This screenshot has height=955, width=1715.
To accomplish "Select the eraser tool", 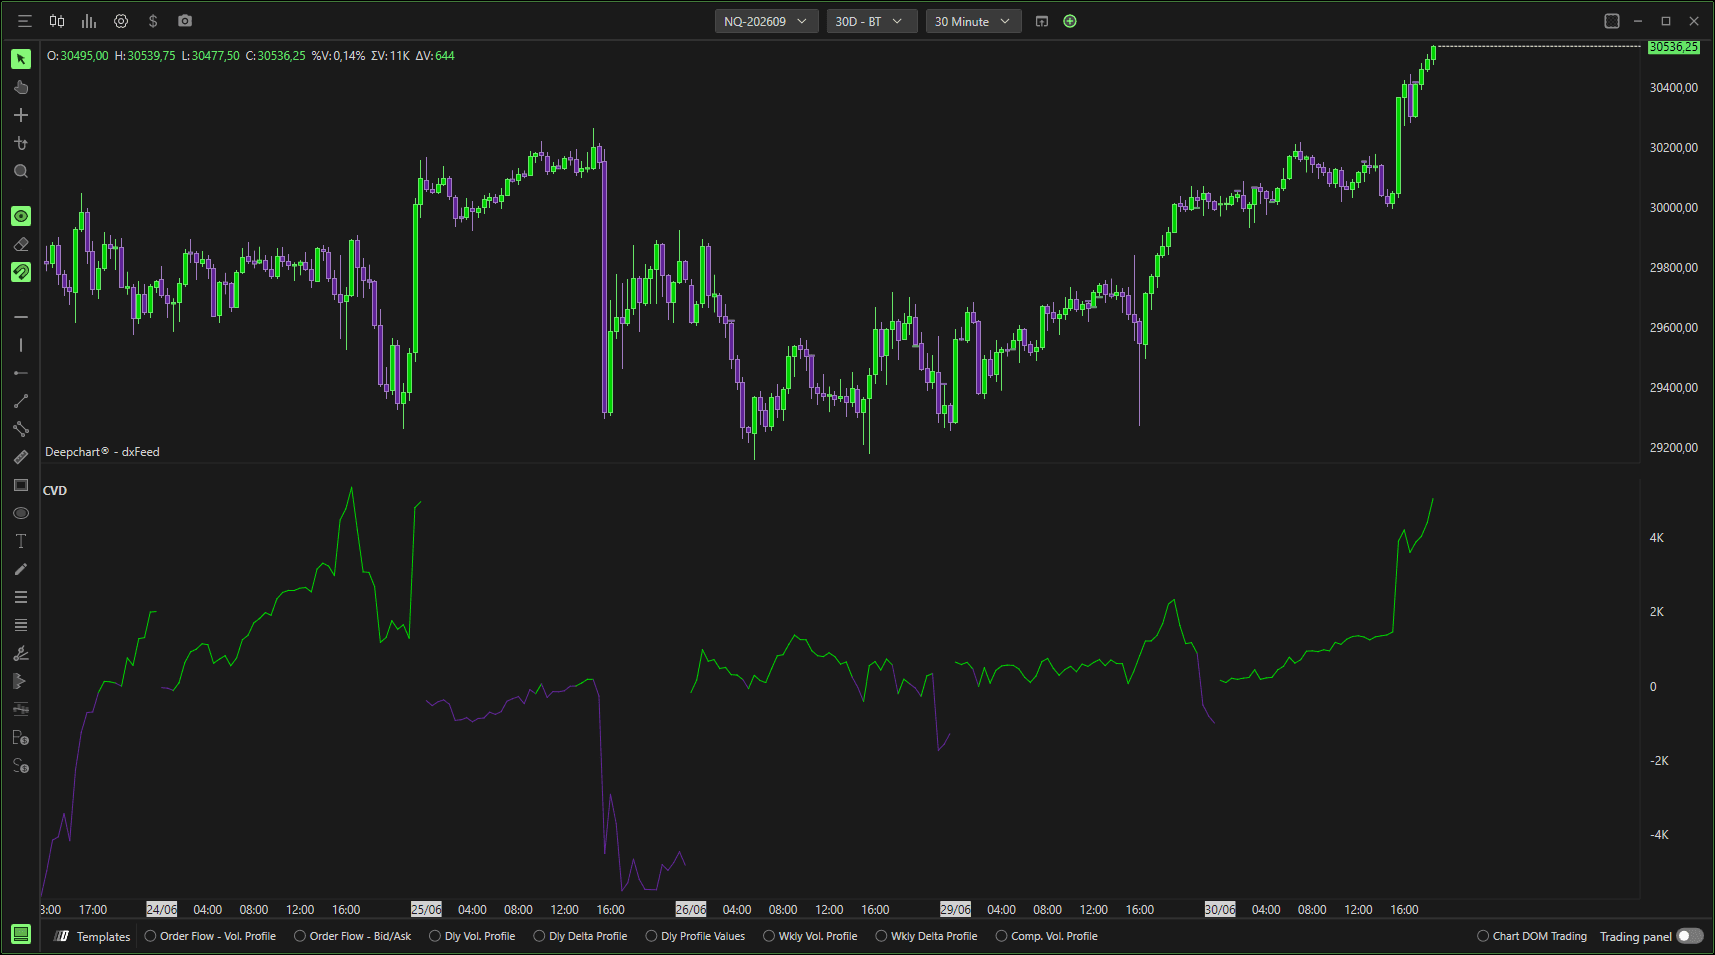I will 21,244.
